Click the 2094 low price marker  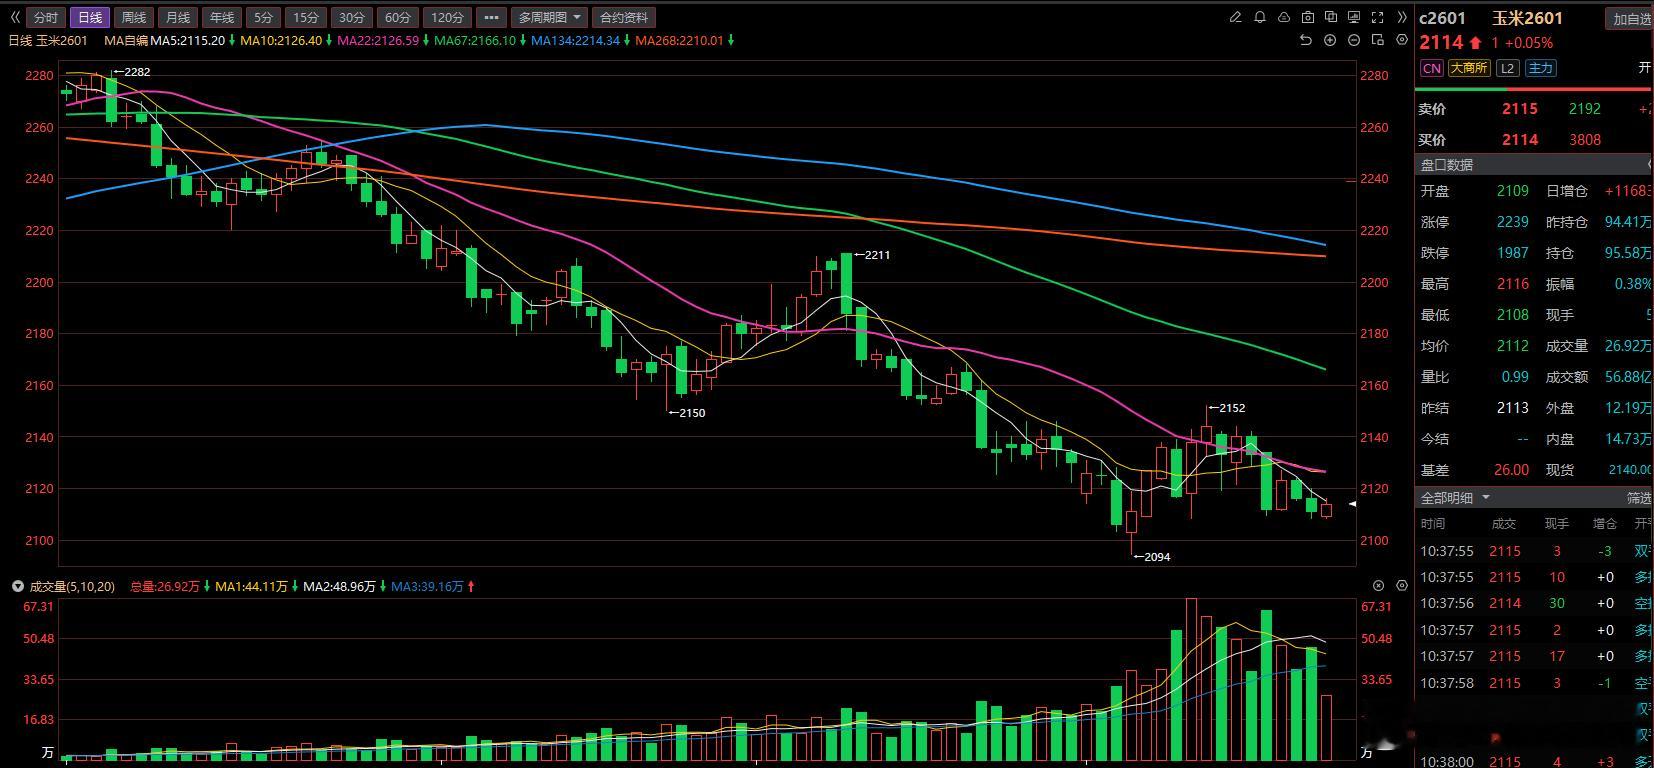click(x=1152, y=557)
